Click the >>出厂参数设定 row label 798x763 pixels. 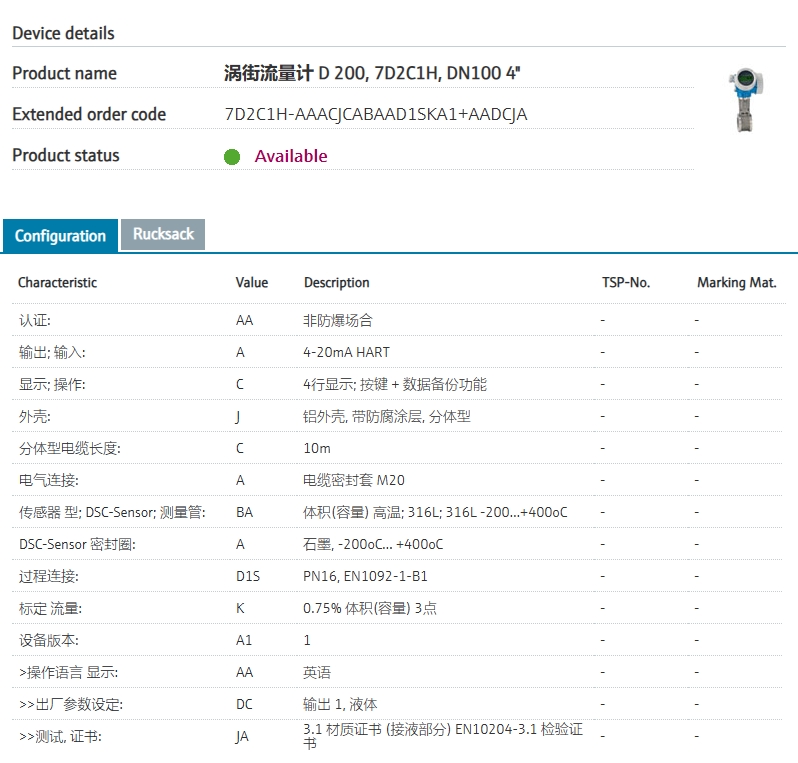pyautogui.click(x=70, y=704)
